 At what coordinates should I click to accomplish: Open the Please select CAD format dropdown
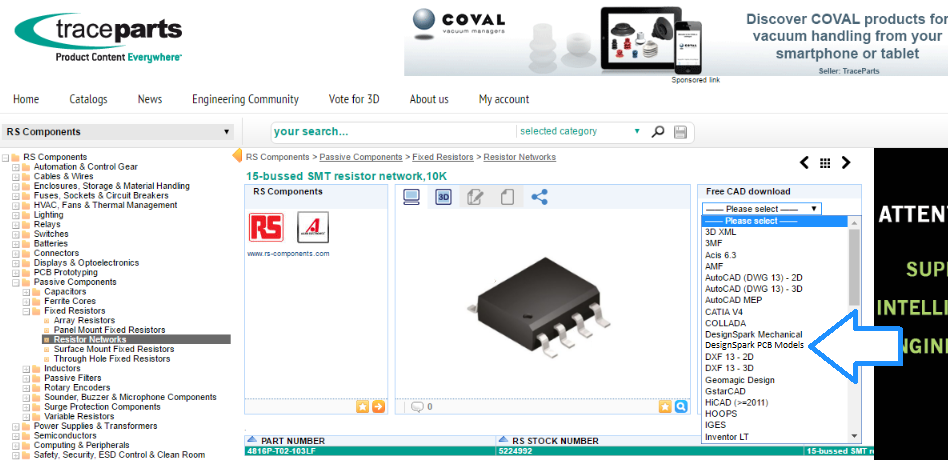(762, 209)
